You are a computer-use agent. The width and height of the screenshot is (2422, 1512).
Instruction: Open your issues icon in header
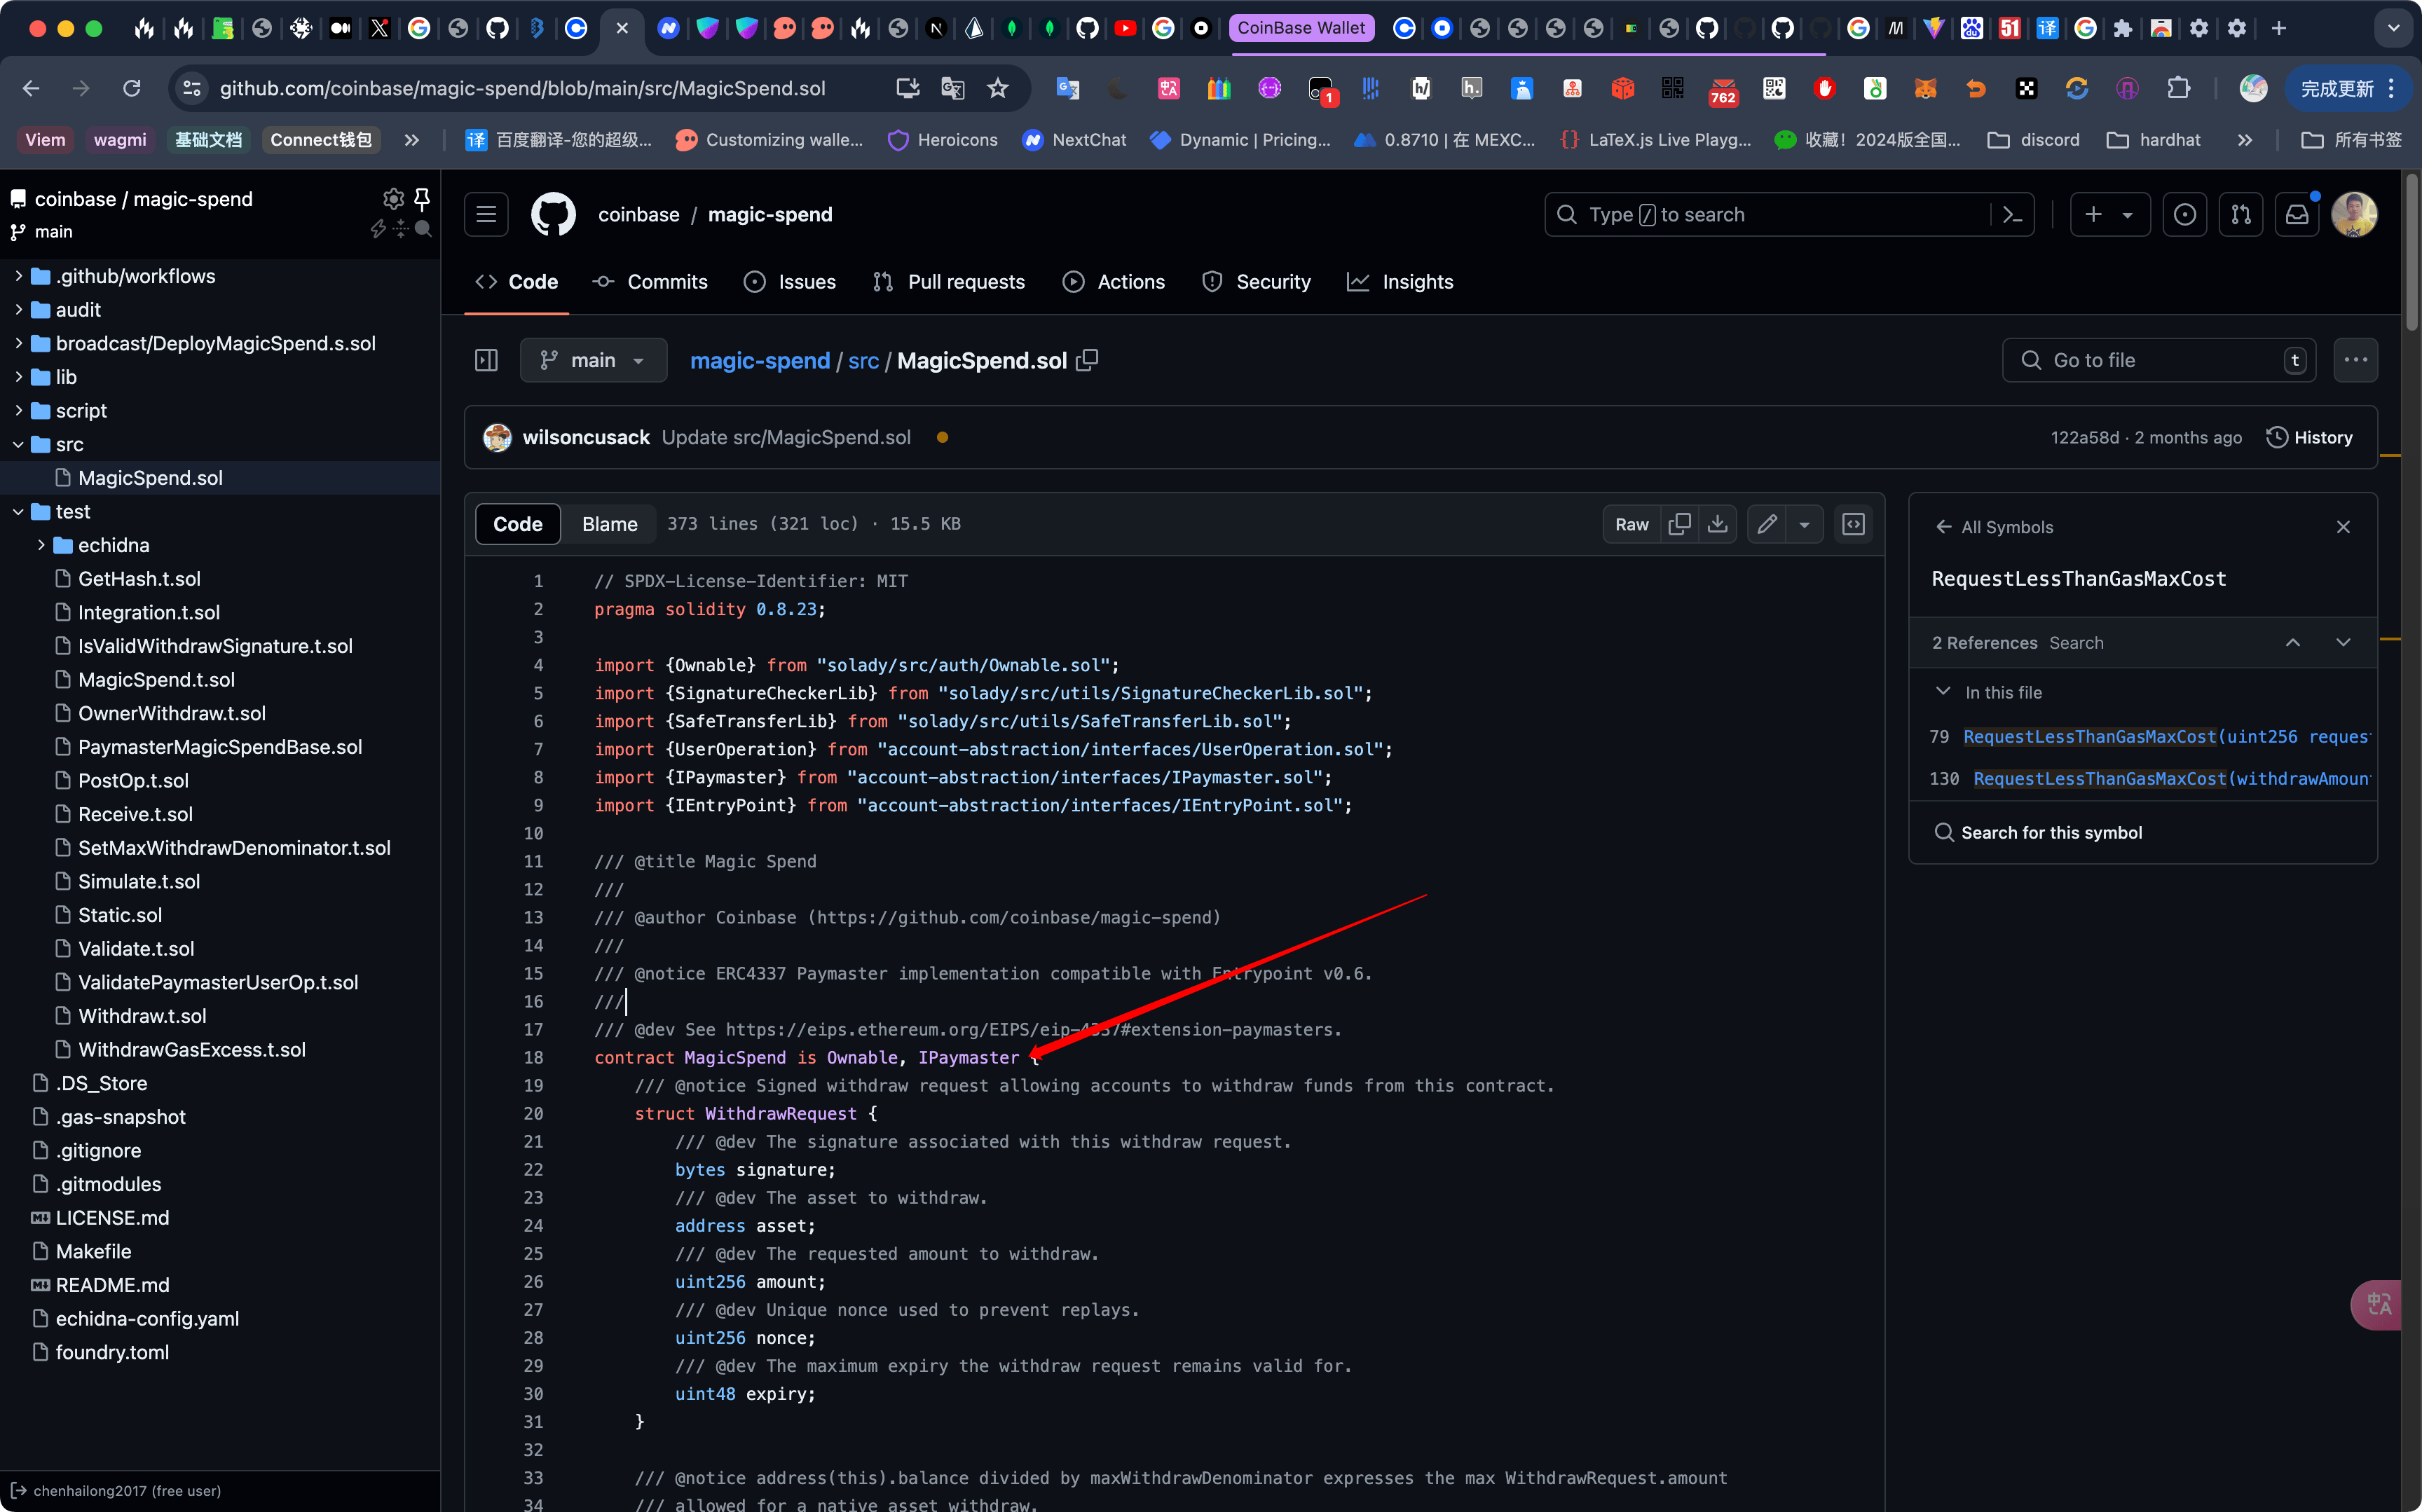click(2185, 214)
